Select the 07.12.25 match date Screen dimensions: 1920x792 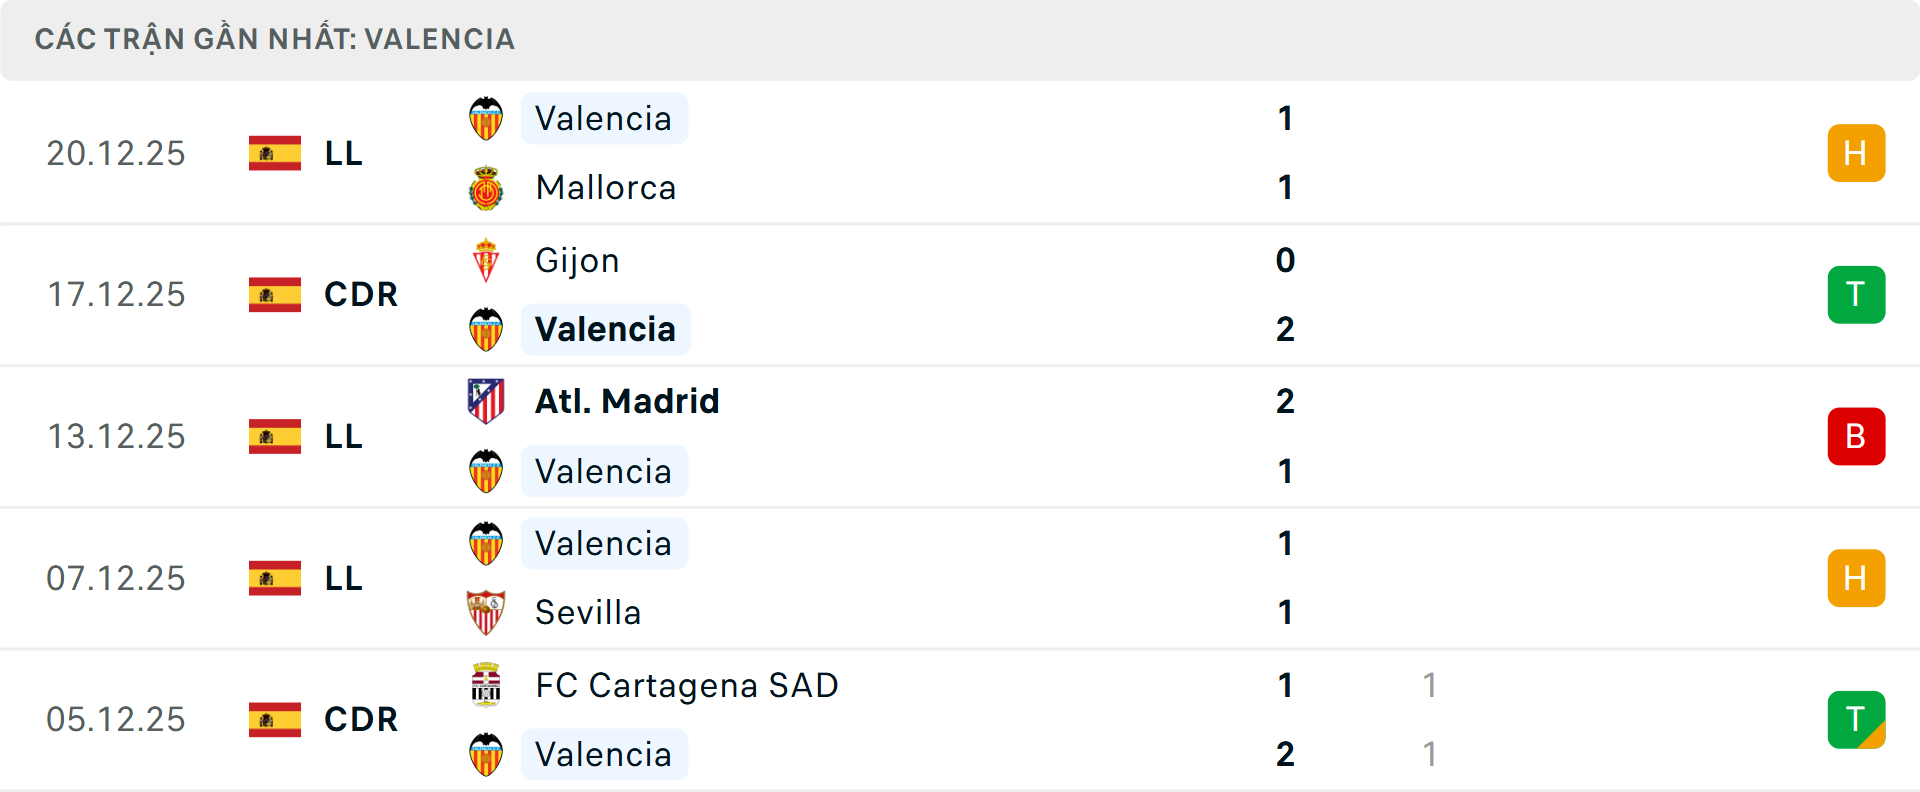tap(116, 578)
